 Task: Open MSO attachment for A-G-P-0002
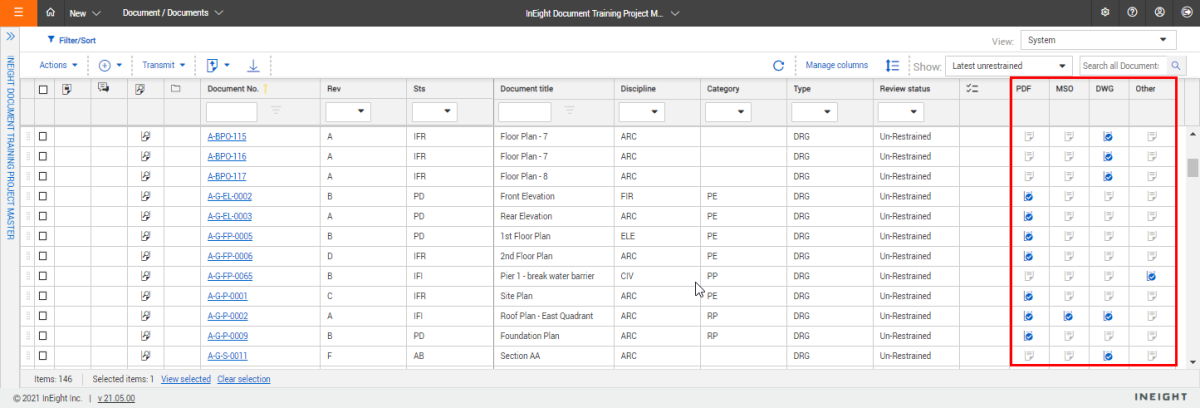(1068, 316)
